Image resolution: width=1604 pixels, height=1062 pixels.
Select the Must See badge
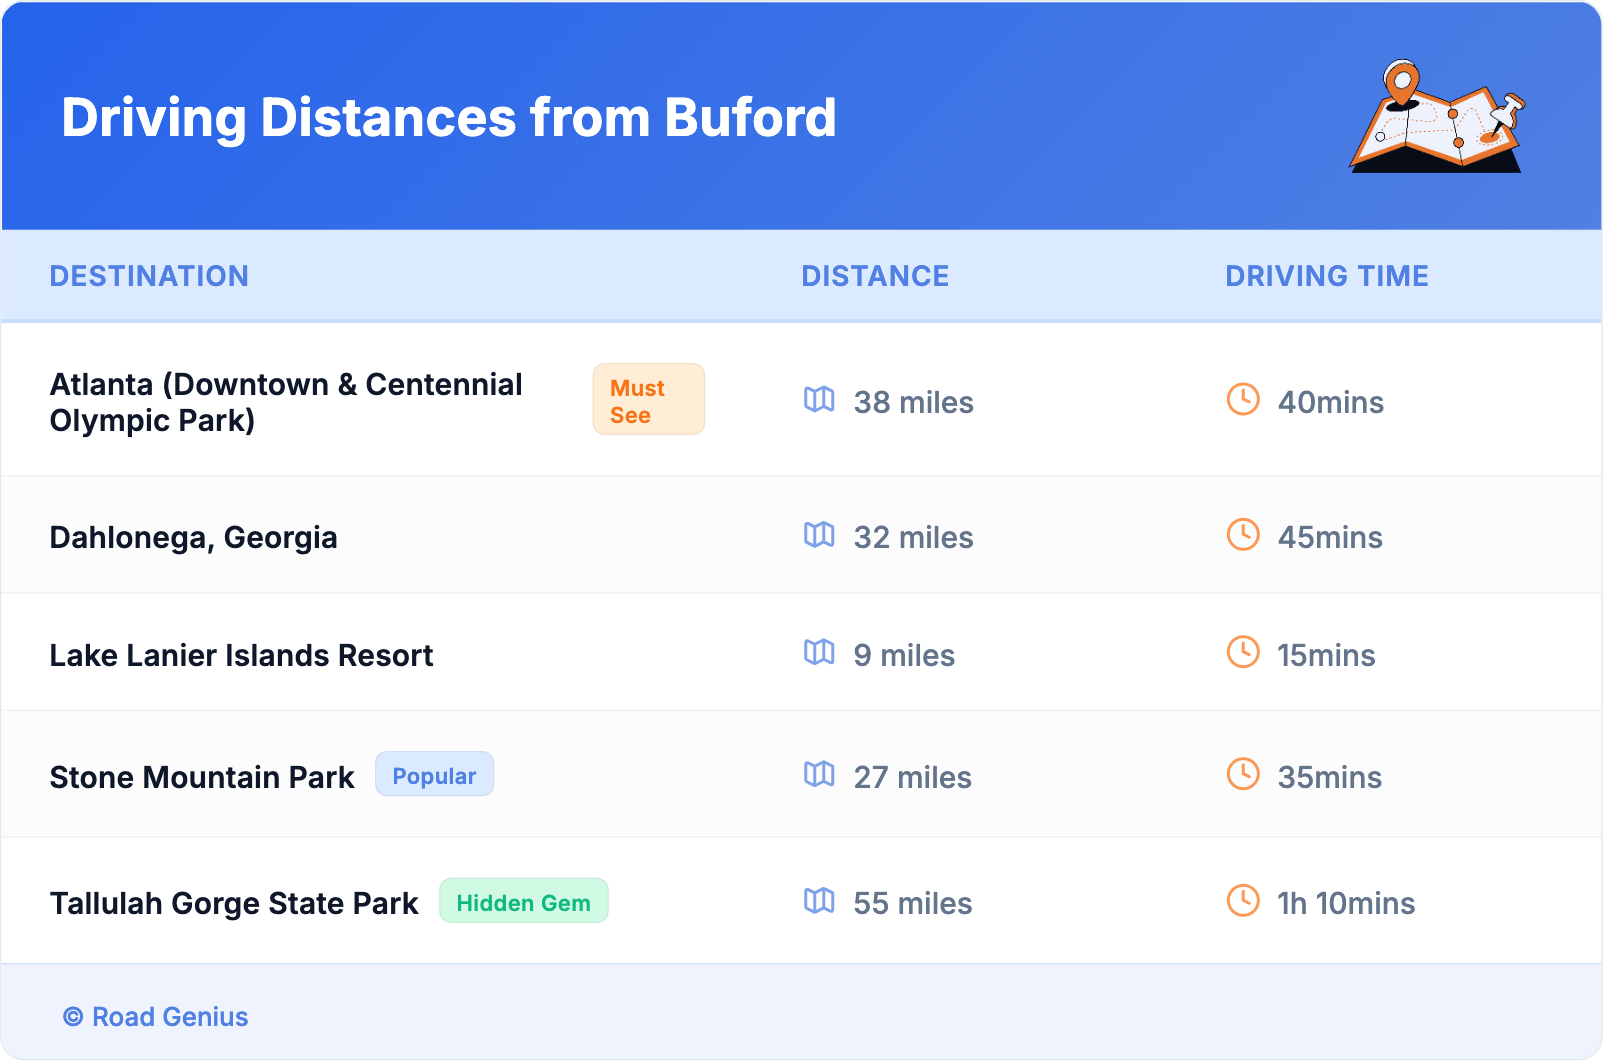[x=648, y=400]
